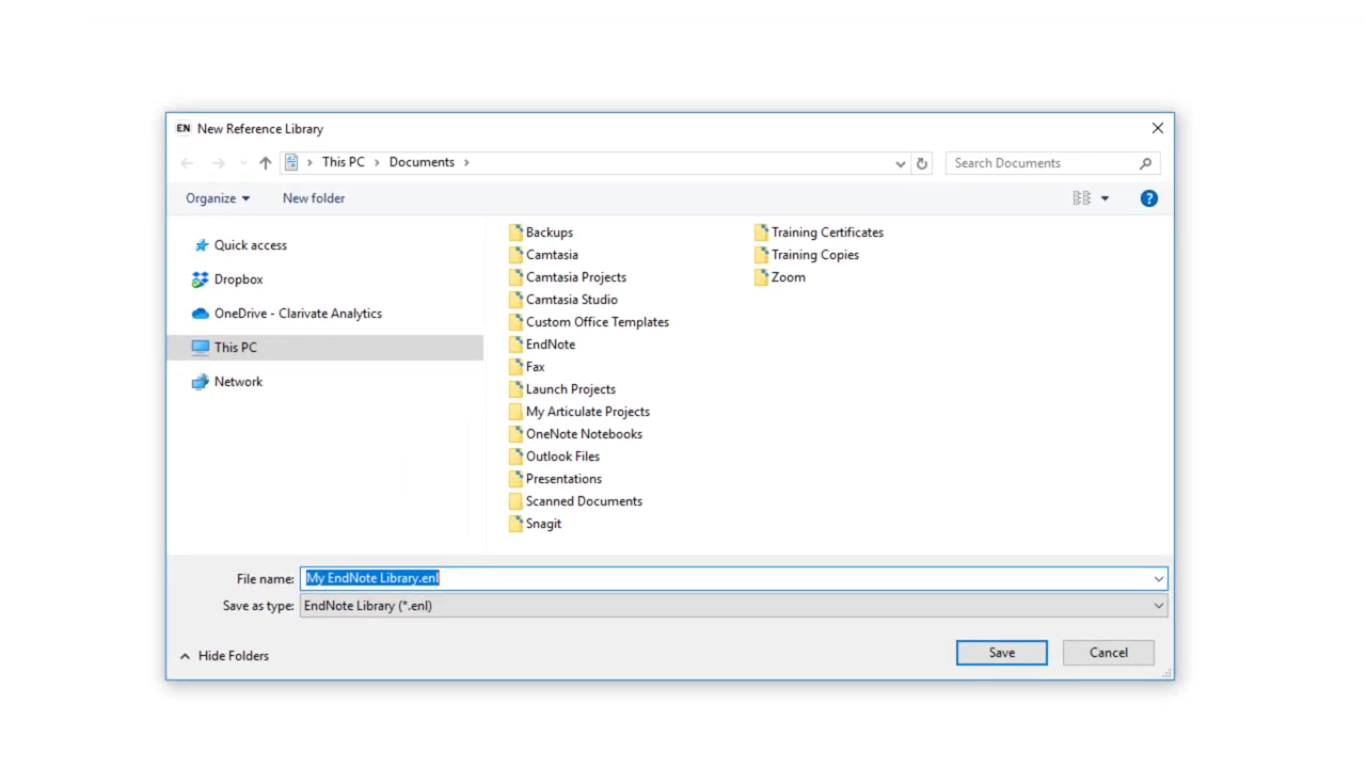Select Network in navigation pane
1366x768 pixels.
[238, 381]
